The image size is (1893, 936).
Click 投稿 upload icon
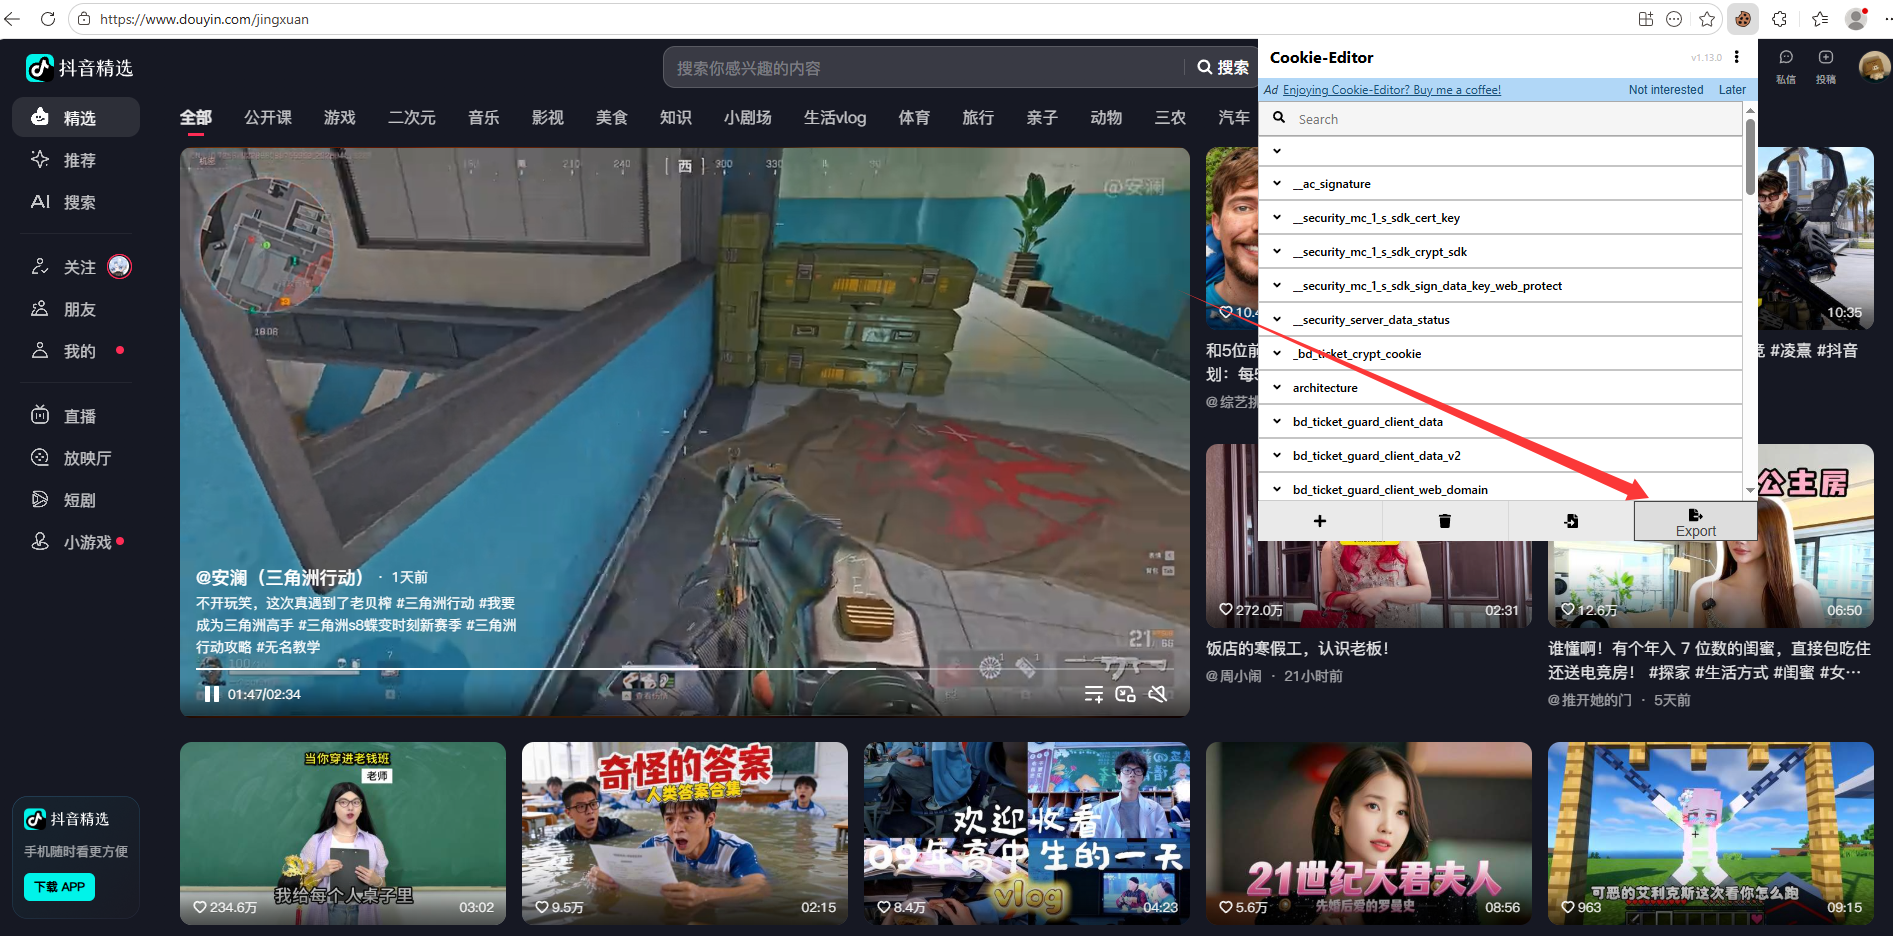point(1826,66)
